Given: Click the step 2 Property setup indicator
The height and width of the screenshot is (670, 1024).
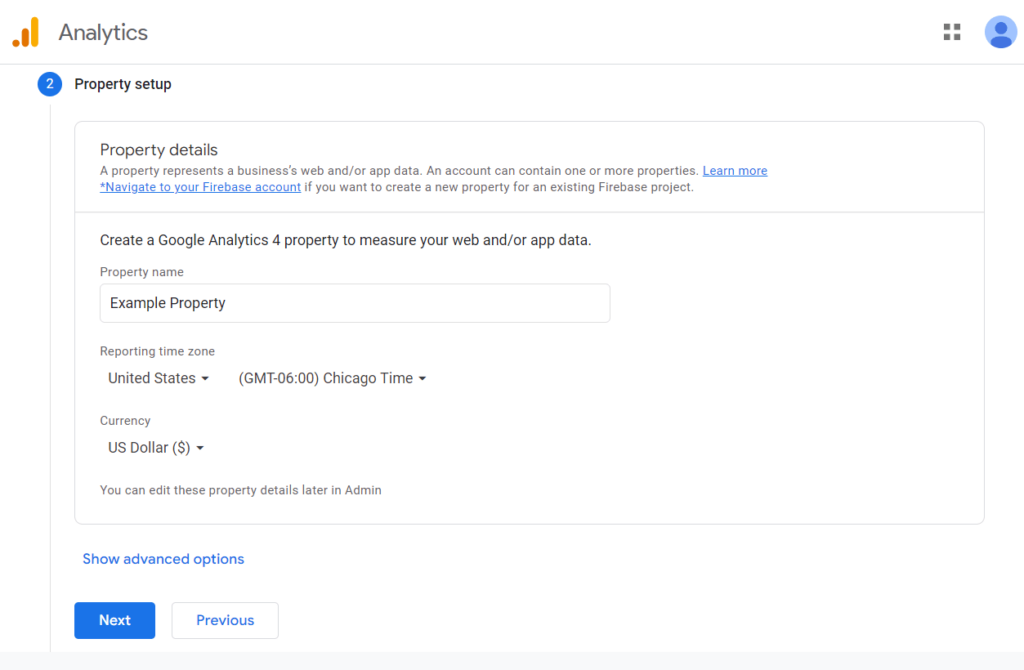Looking at the screenshot, I should pos(49,84).
